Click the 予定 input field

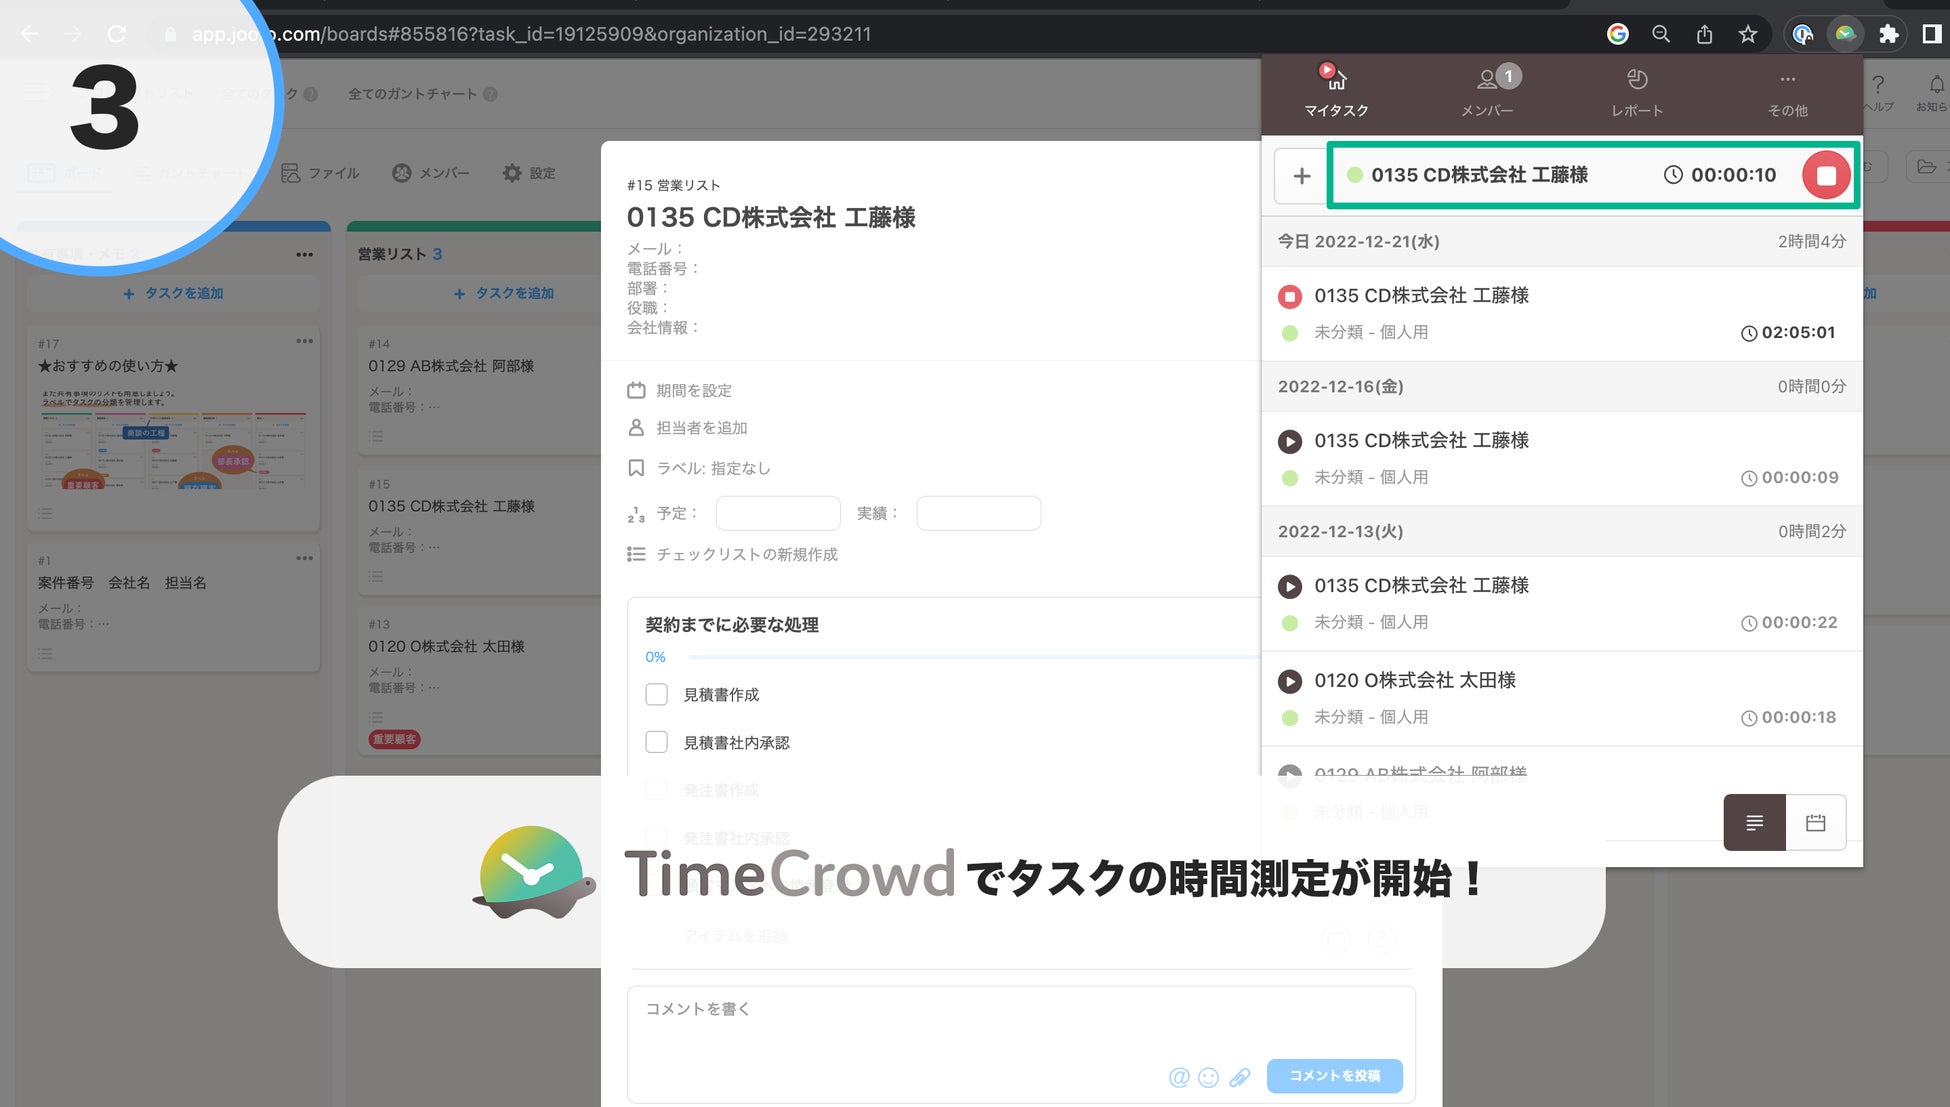tap(777, 513)
